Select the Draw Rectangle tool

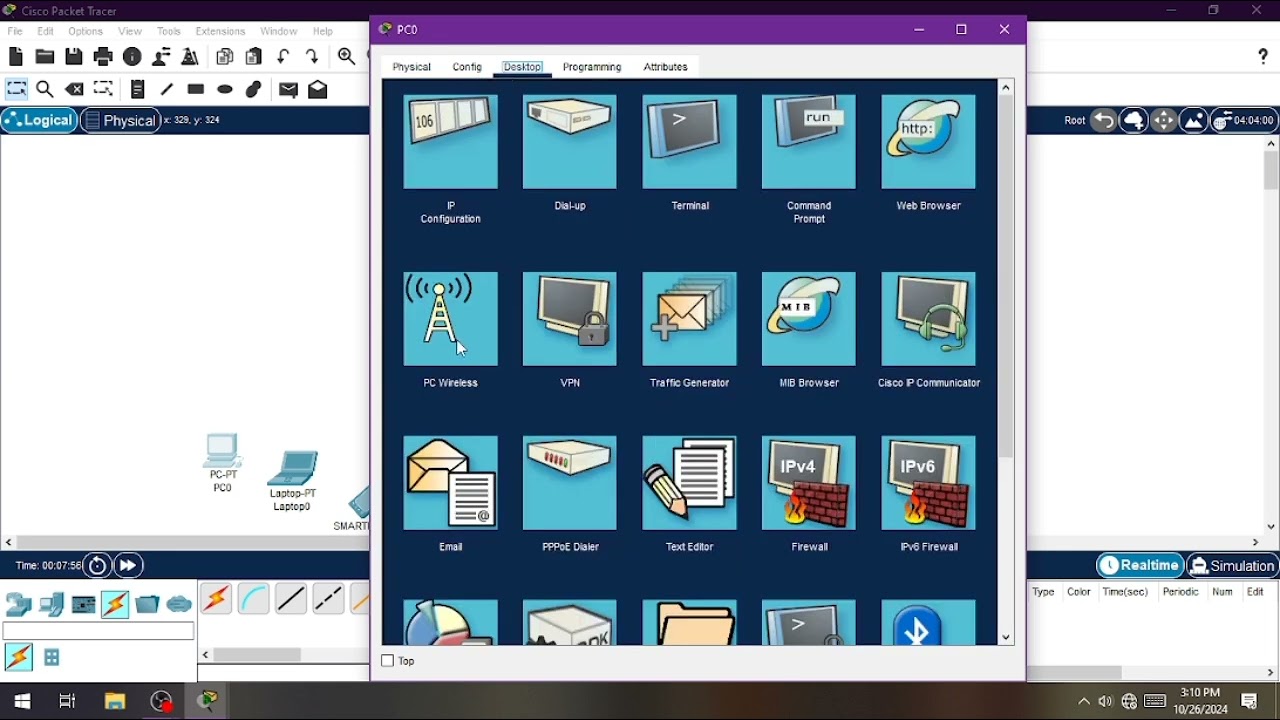click(196, 89)
